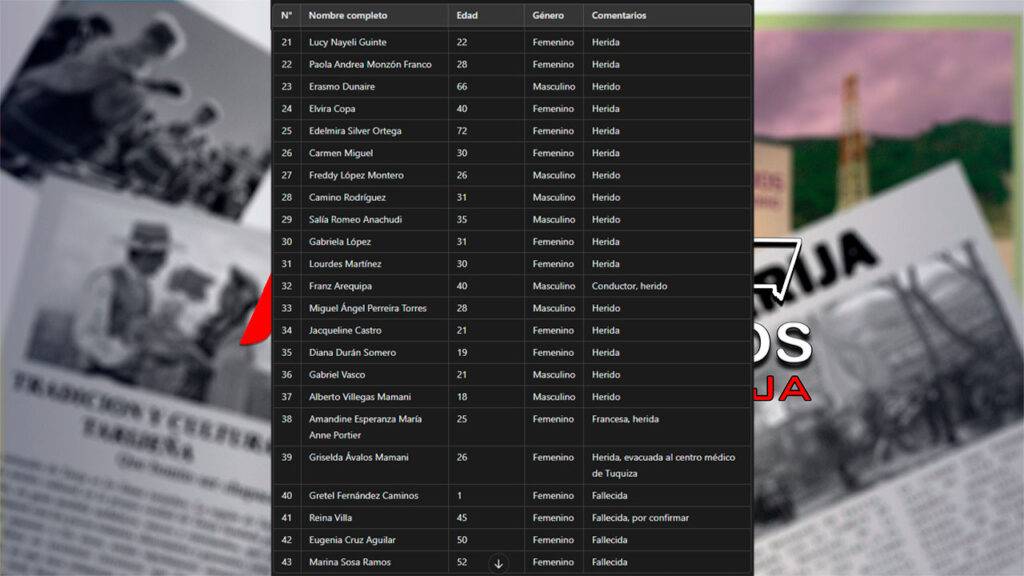Click row number '29'

pyautogui.click(x=287, y=220)
